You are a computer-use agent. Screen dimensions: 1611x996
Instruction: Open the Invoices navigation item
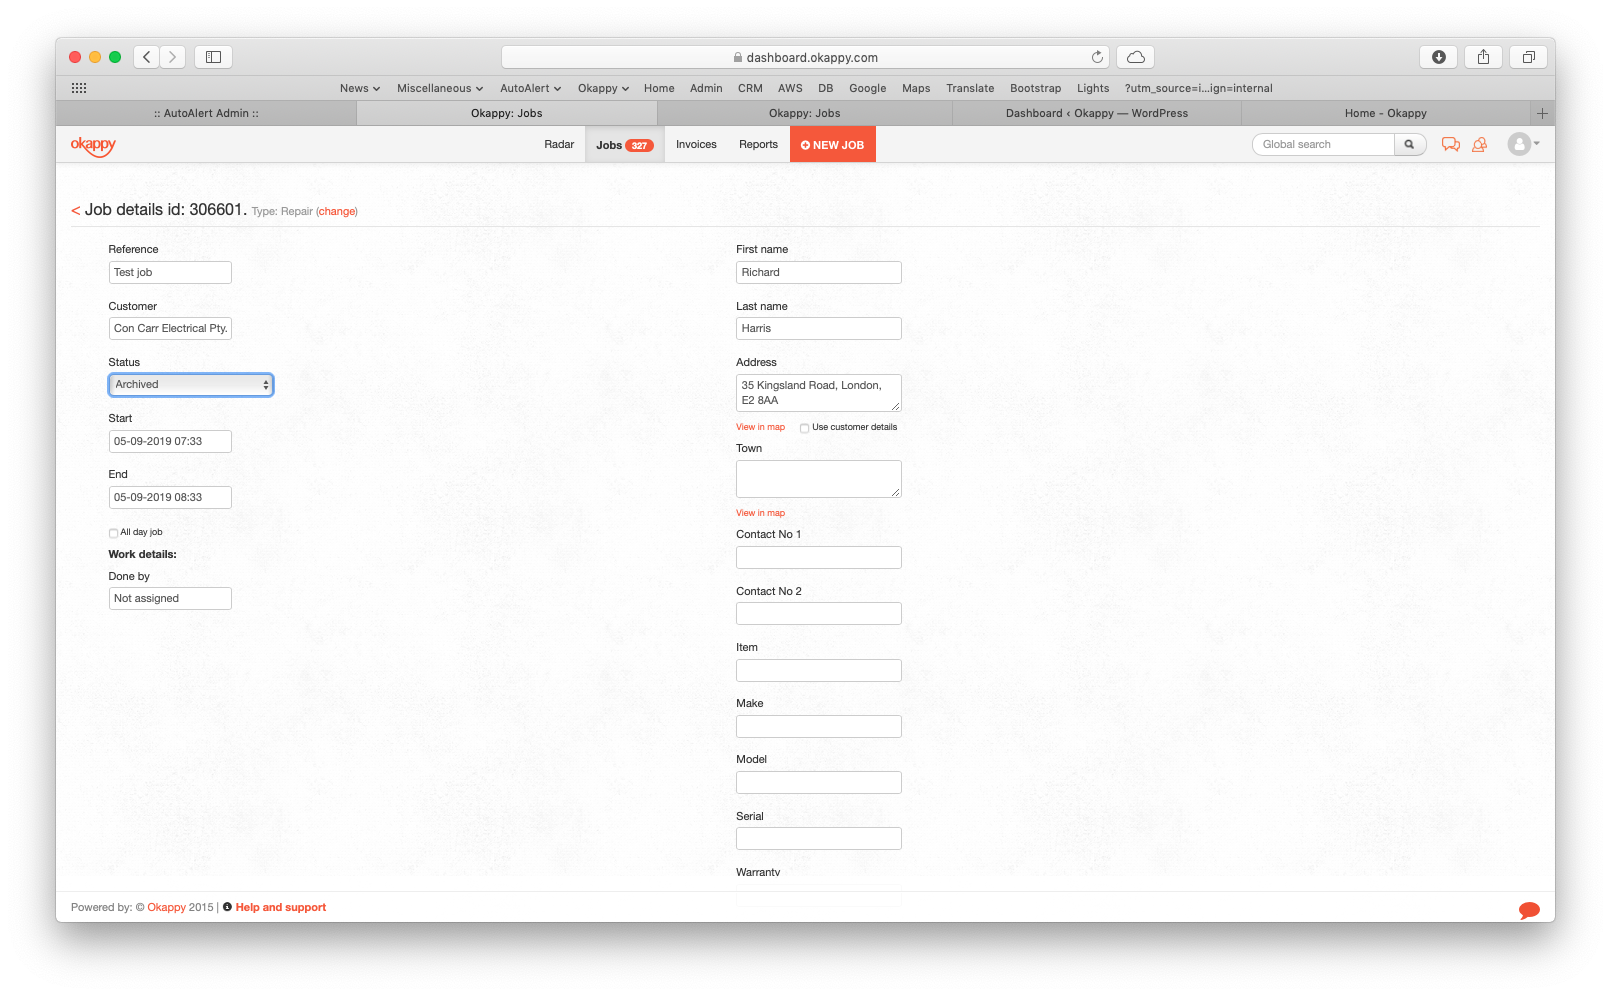(696, 144)
